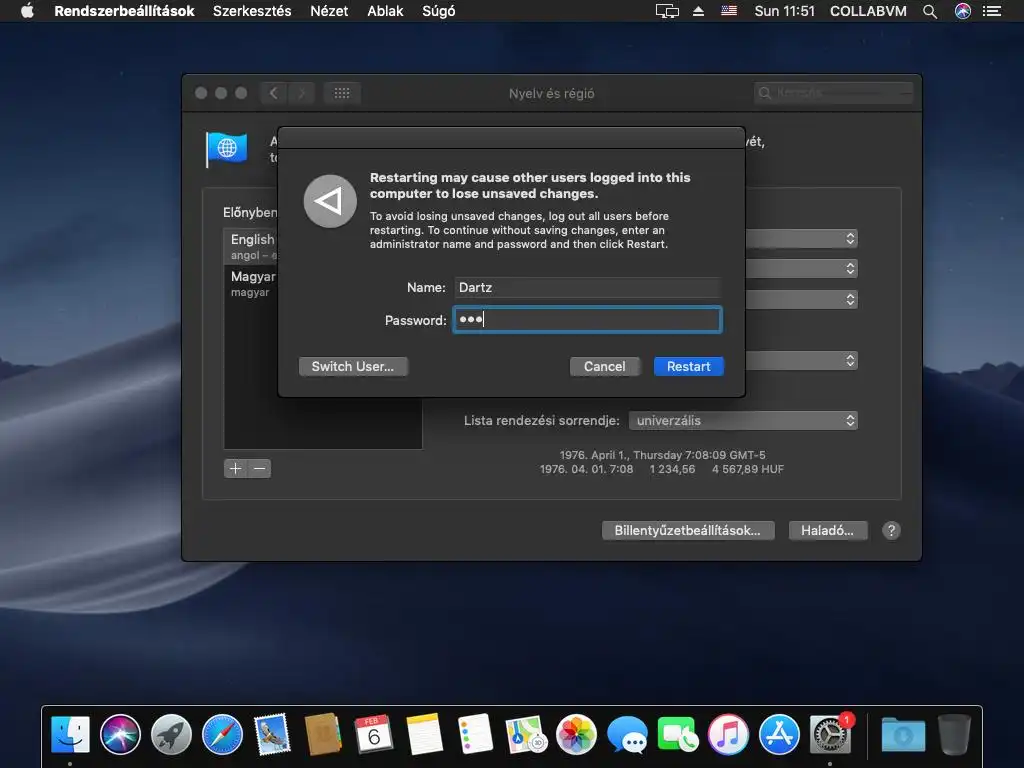Open Photos in the Dock
1024x768 pixels.
(x=576, y=734)
